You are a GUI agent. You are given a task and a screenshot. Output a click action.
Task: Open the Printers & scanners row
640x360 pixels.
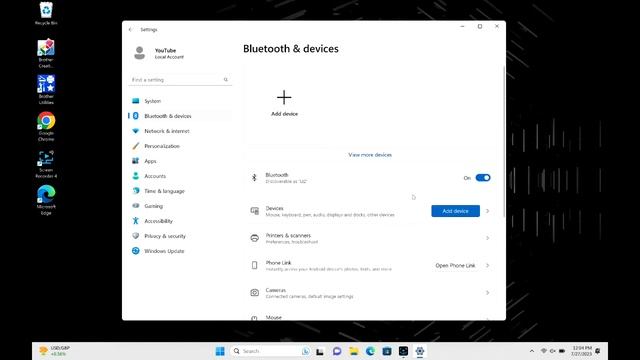[x=371, y=238]
